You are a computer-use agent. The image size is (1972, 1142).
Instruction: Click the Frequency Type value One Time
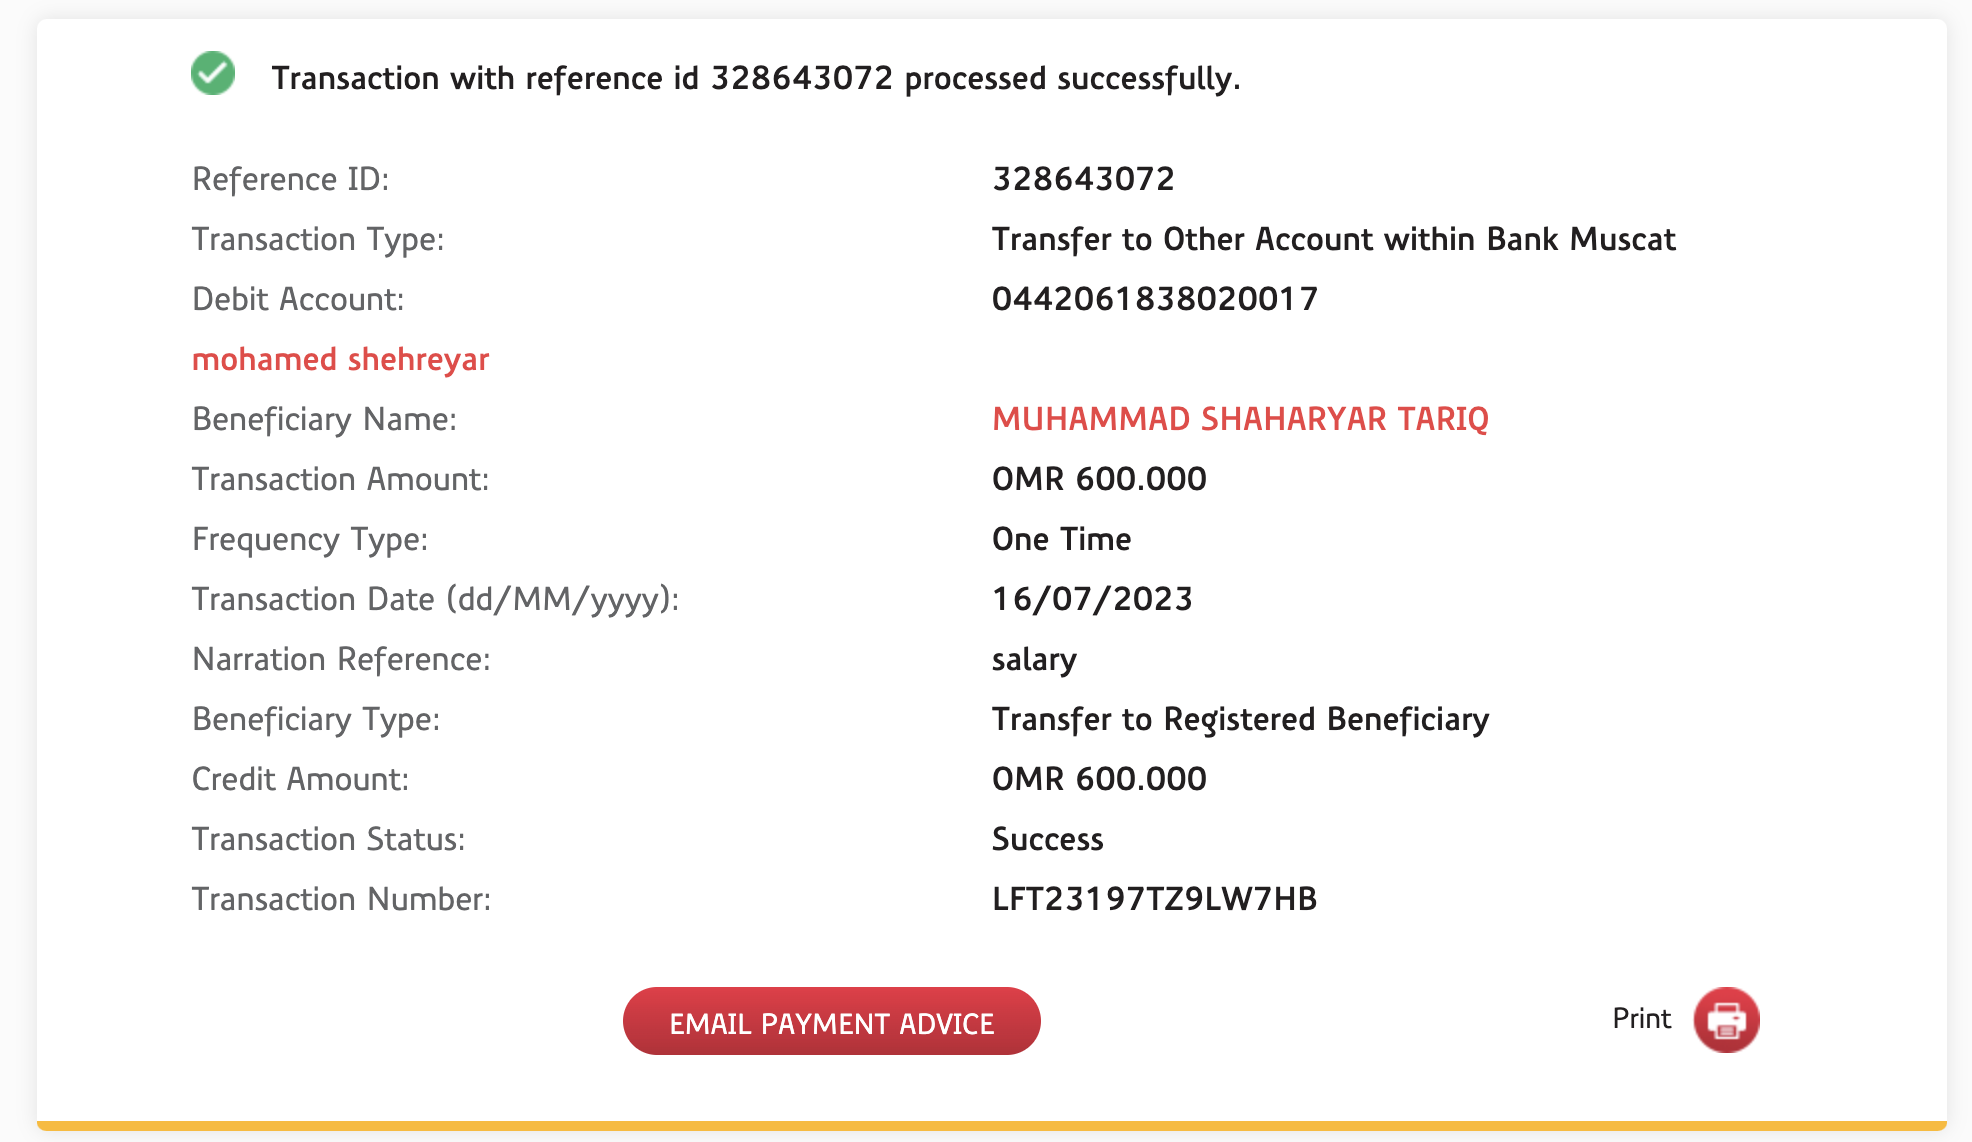point(1061,539)
